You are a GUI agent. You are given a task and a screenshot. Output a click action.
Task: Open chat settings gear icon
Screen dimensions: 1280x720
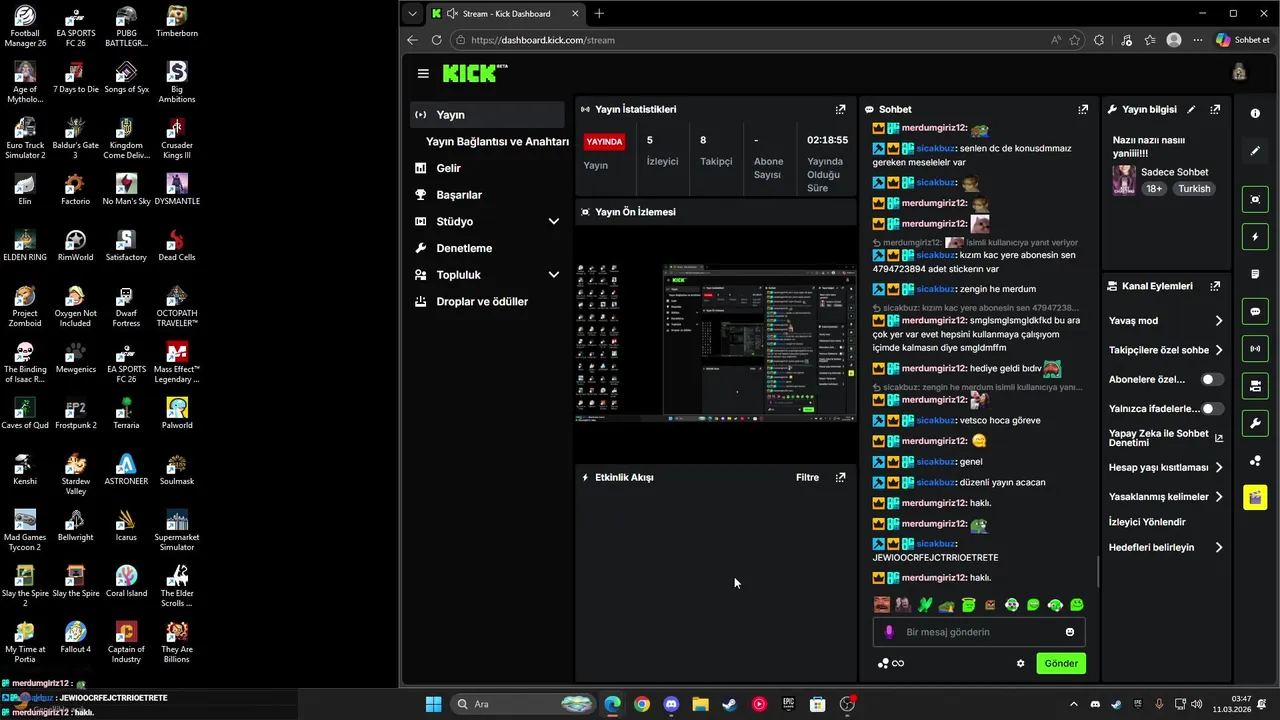[1021, 663]
